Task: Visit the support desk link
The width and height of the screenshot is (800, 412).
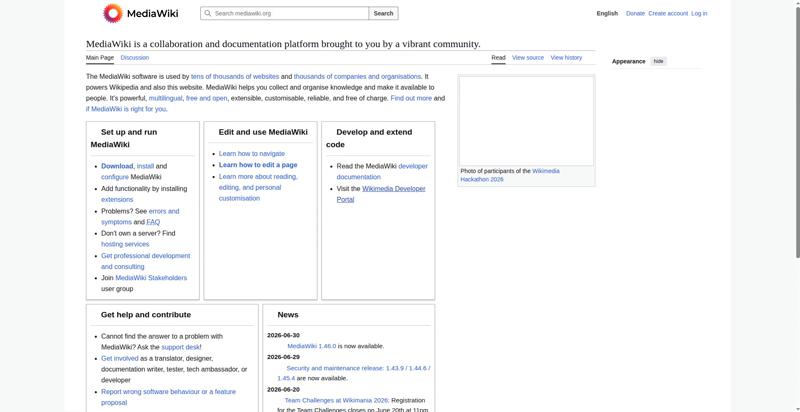Action: (x=181, y=347)
